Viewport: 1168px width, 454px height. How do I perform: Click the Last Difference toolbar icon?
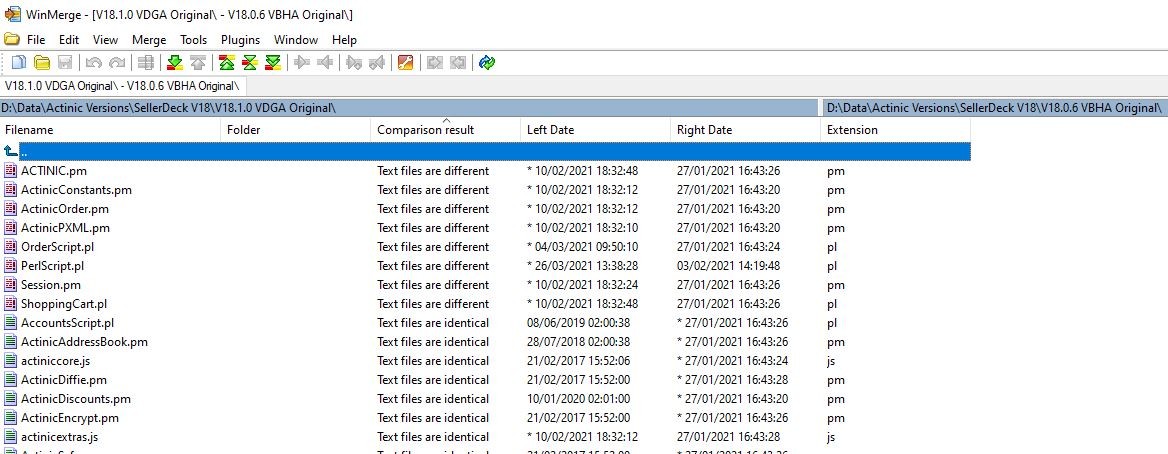pyautogui.click(x=272, y=63)
